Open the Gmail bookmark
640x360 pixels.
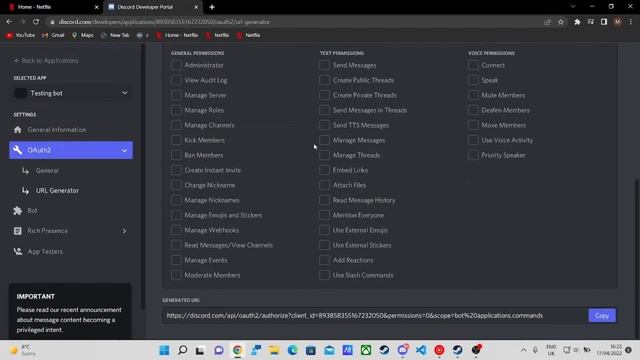point(53,35)
